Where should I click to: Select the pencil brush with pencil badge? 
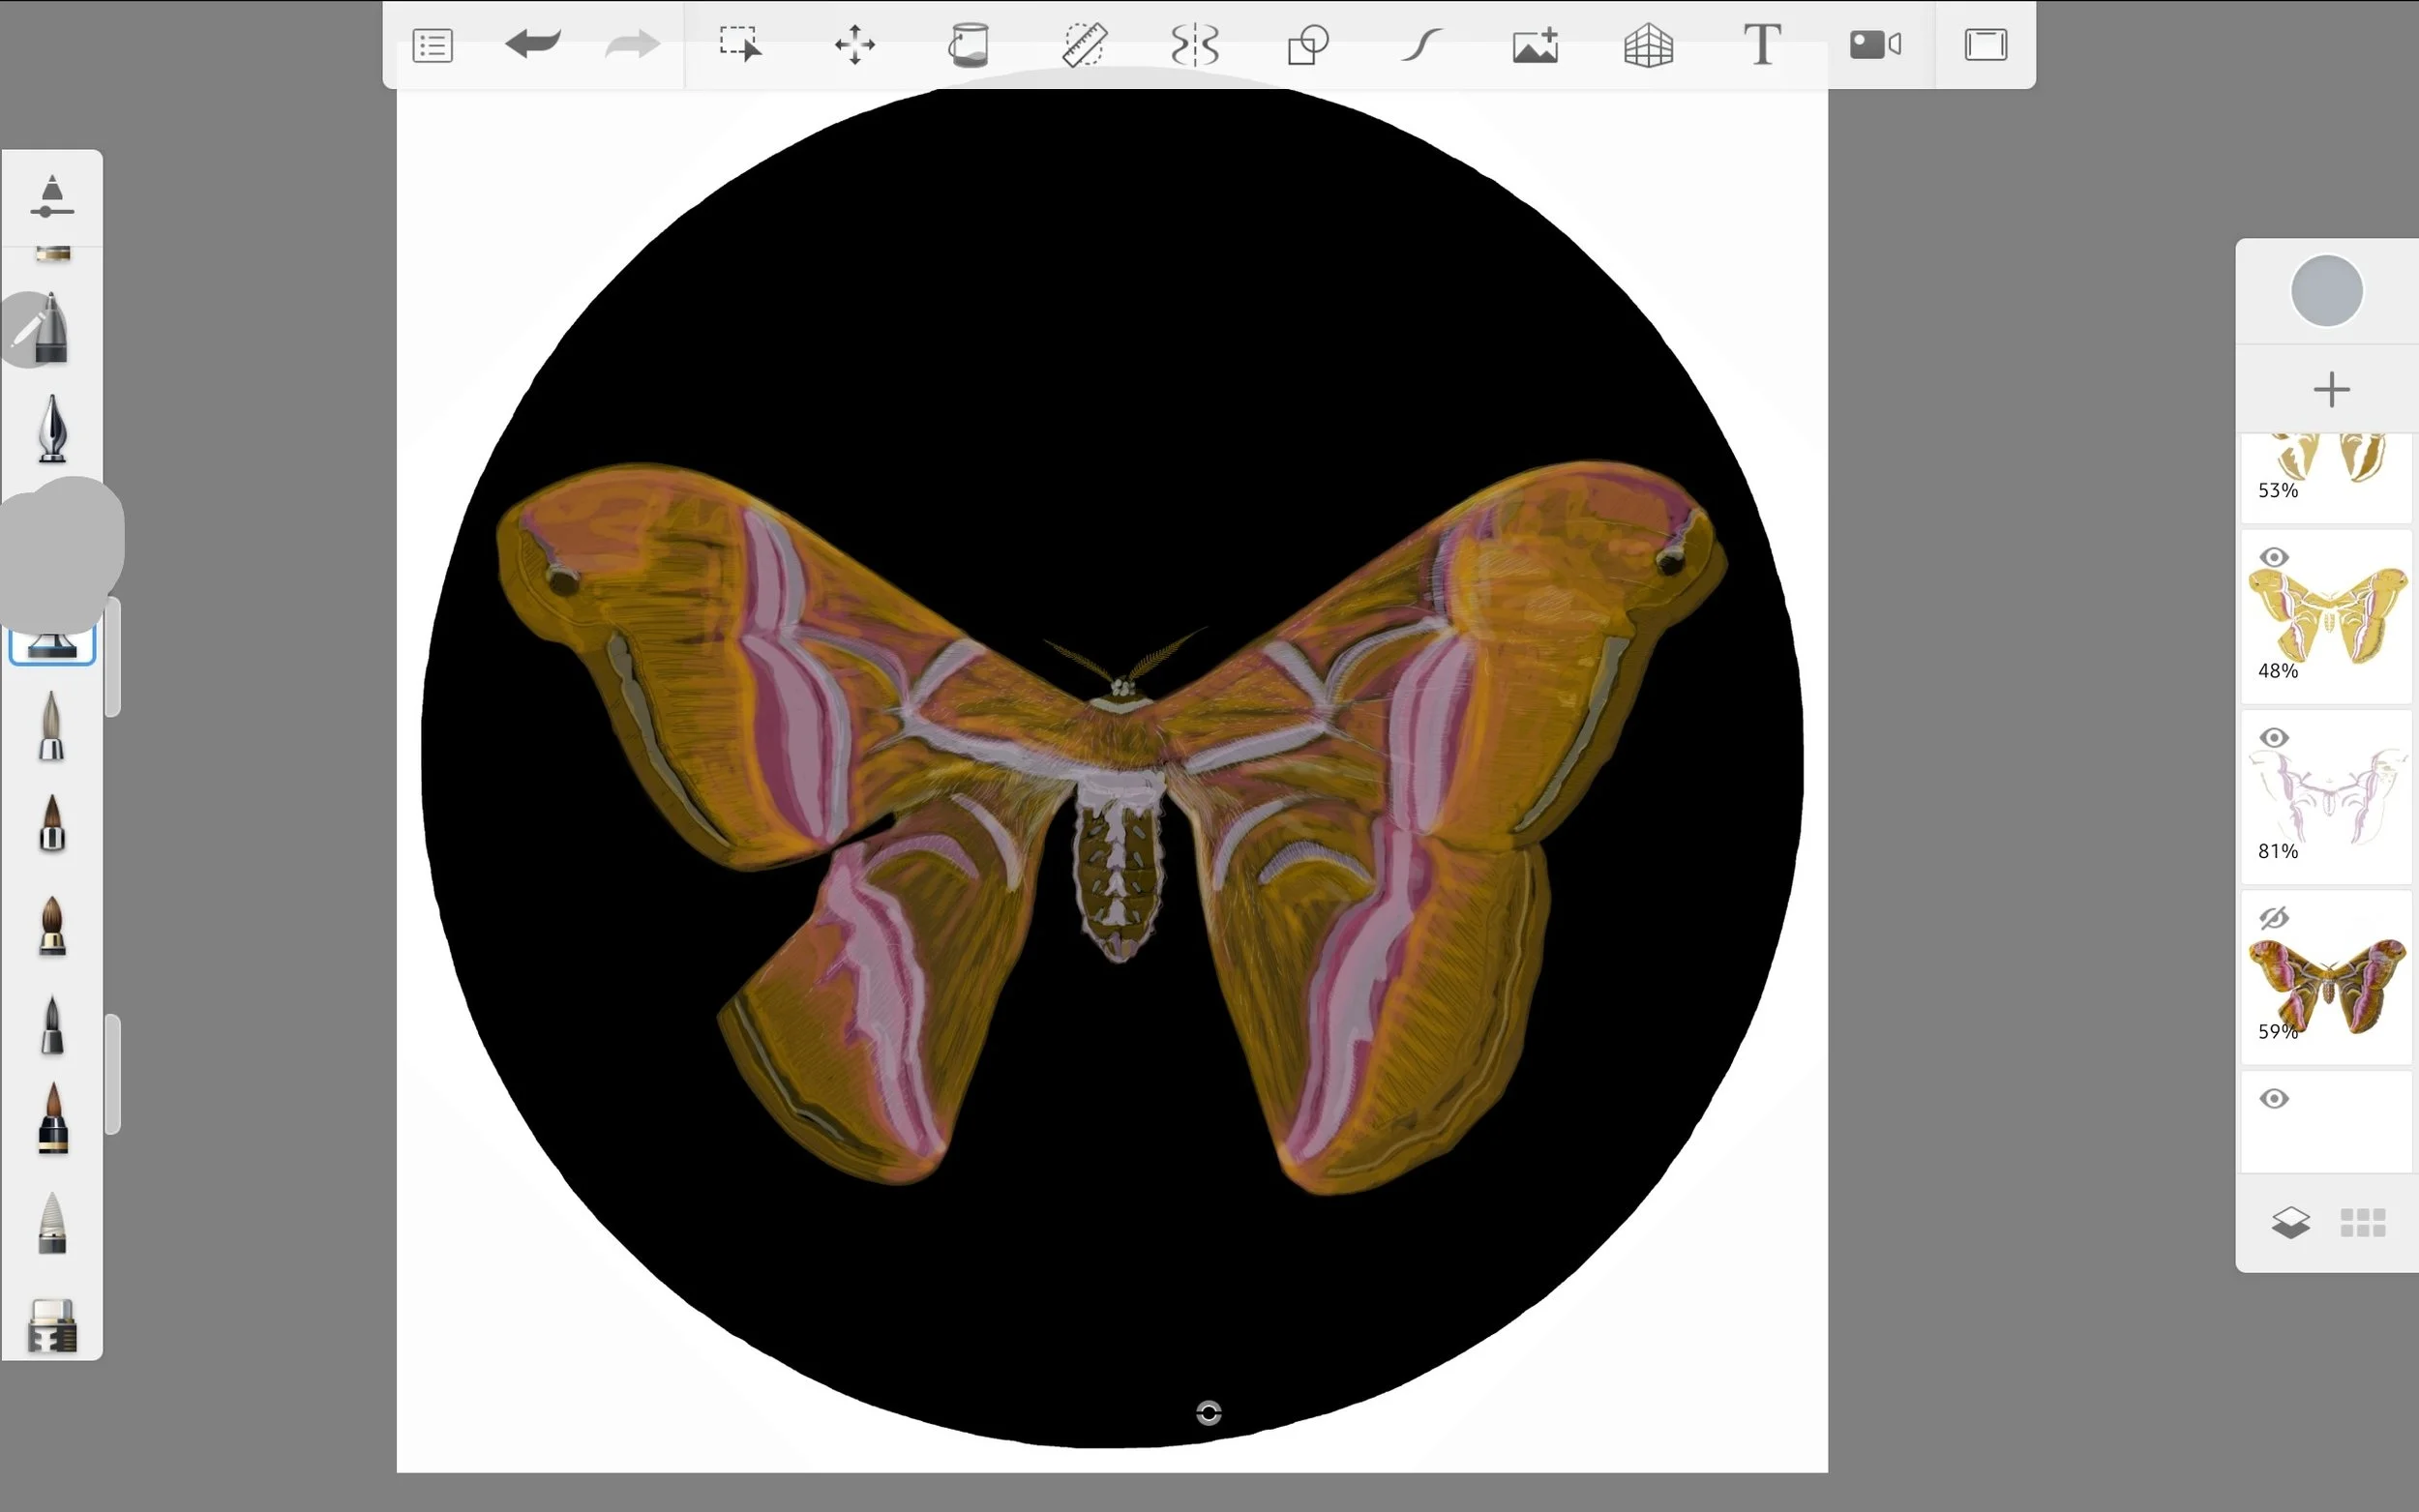pyautogui.click(x=50, y=329)
